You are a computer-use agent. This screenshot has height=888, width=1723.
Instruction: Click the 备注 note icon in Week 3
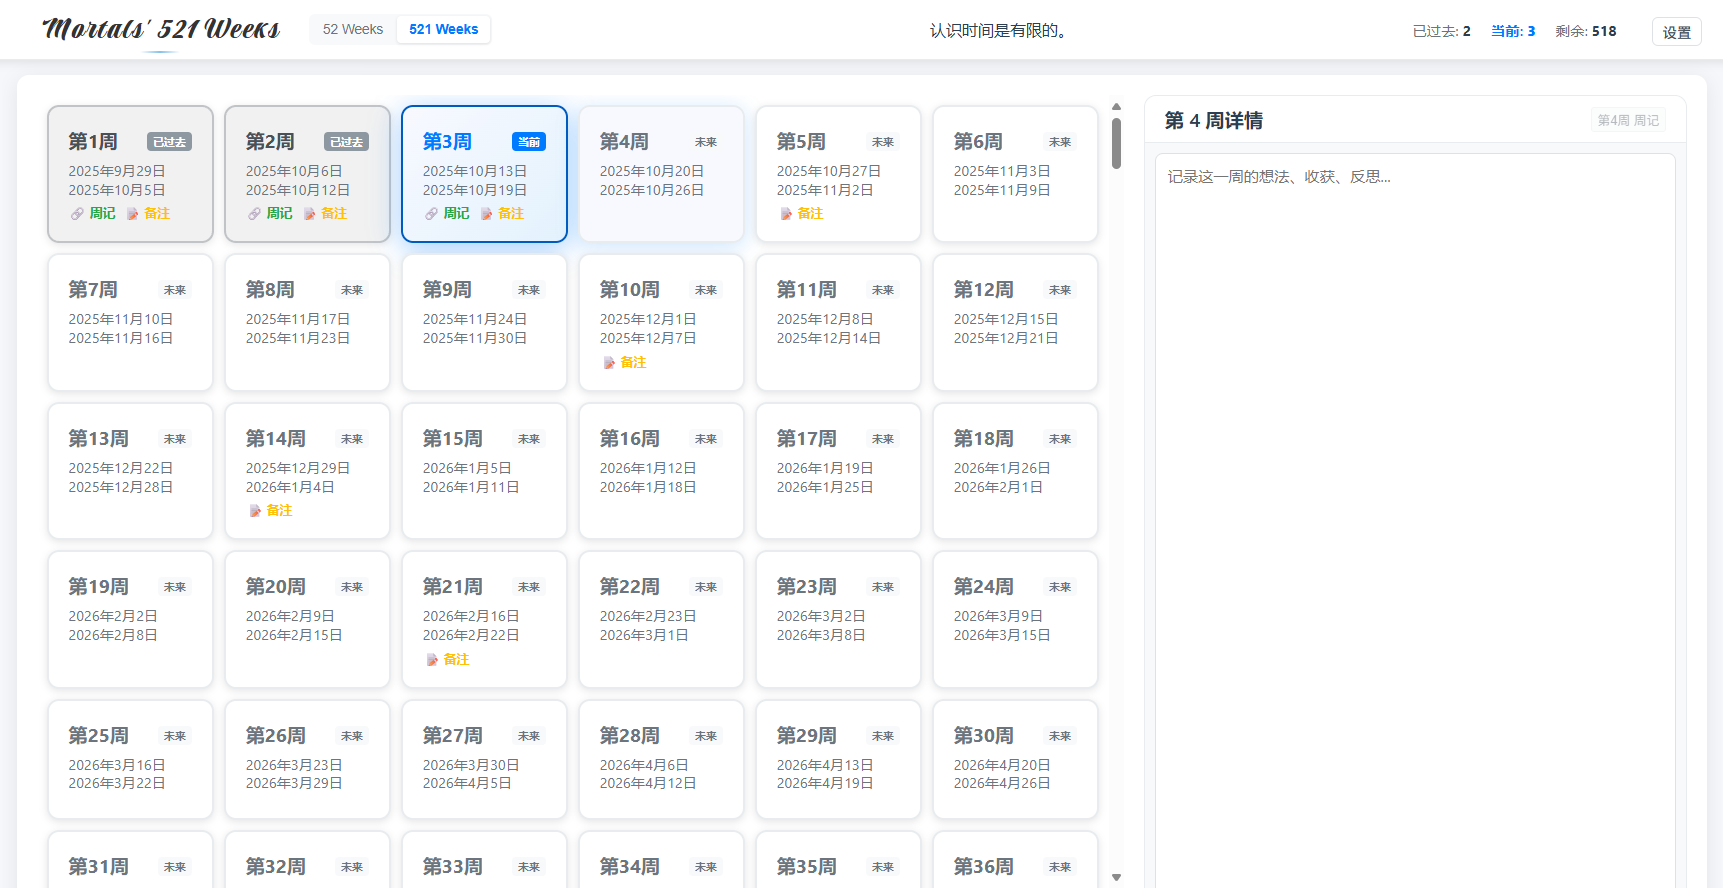pos(487,214)
